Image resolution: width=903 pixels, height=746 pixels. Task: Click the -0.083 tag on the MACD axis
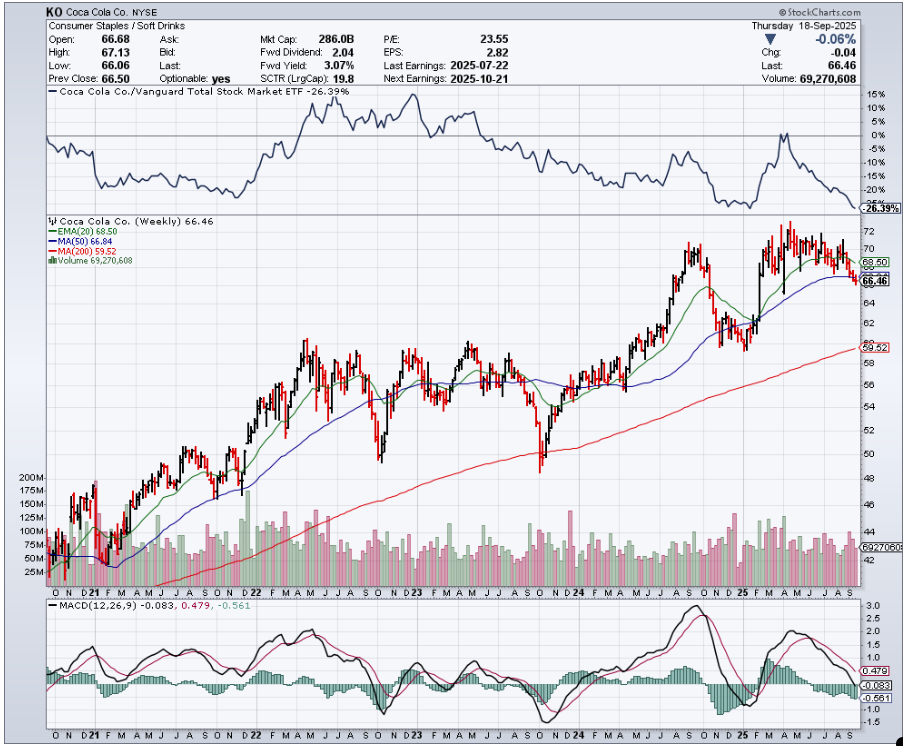875,686
